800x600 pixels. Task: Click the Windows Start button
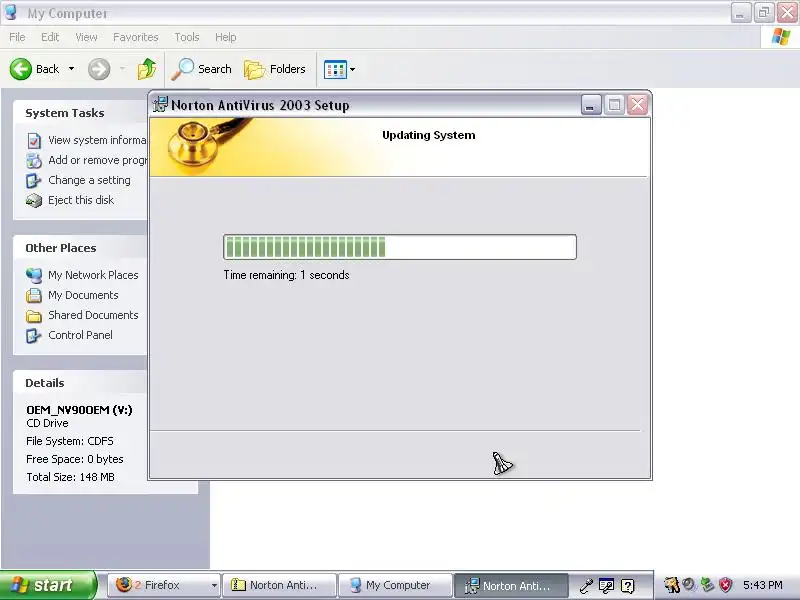tap(48, 585)
